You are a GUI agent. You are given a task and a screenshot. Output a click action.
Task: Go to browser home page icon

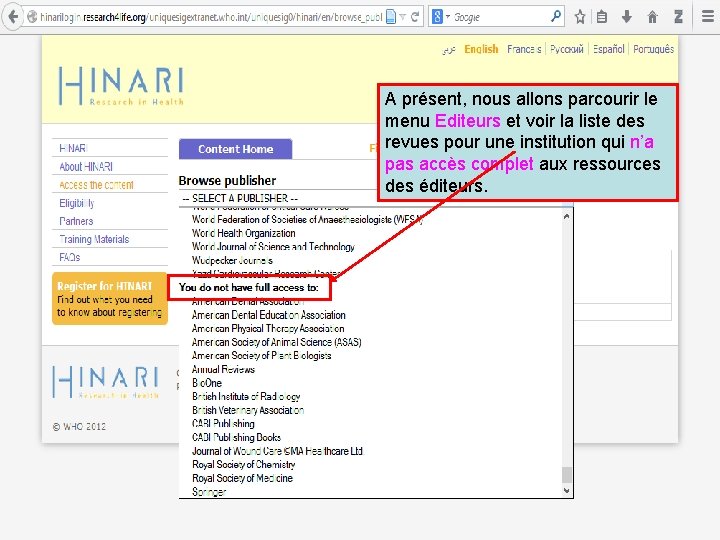(x=652, y=17)
